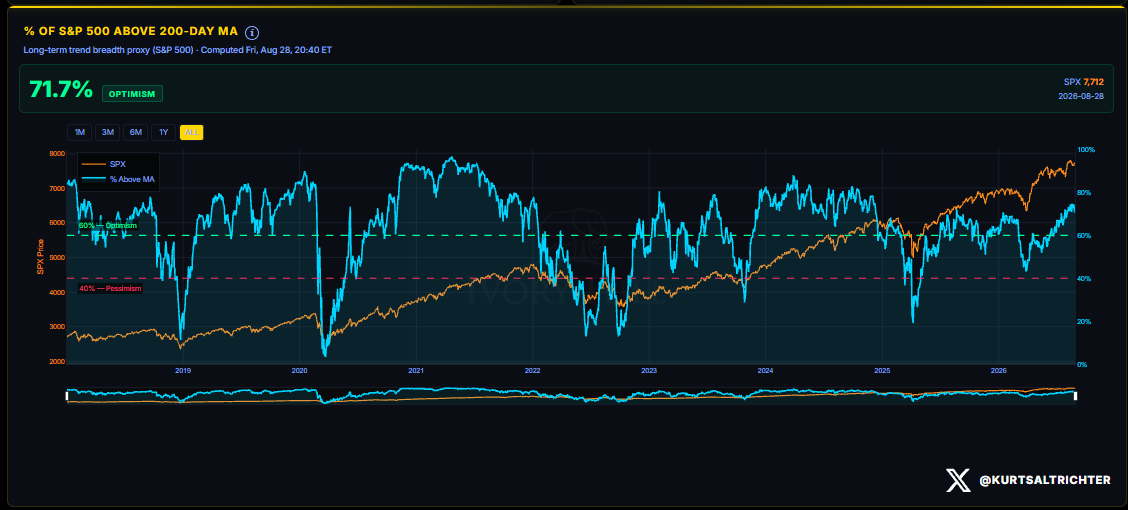Open the info icon beside chart title
The width and height of the screenshot is (1128, 510).
(252, 32)
